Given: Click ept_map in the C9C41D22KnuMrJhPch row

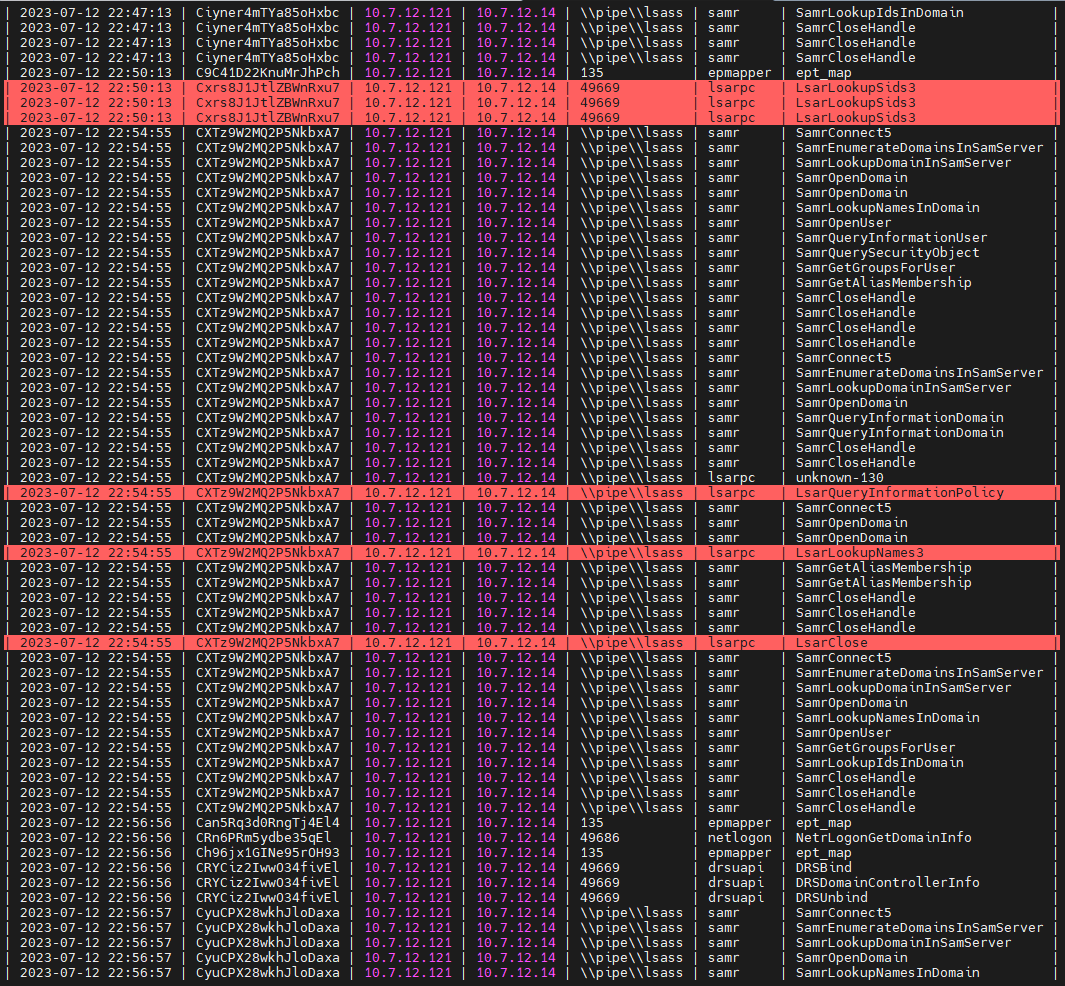Looking at the screenshot, I should tap(824, 73).
